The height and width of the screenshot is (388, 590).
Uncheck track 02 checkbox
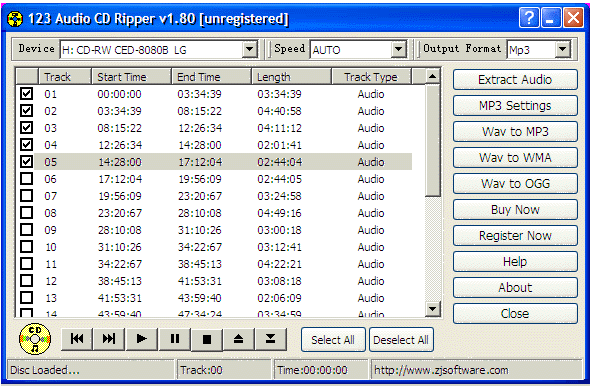point(26,111)
